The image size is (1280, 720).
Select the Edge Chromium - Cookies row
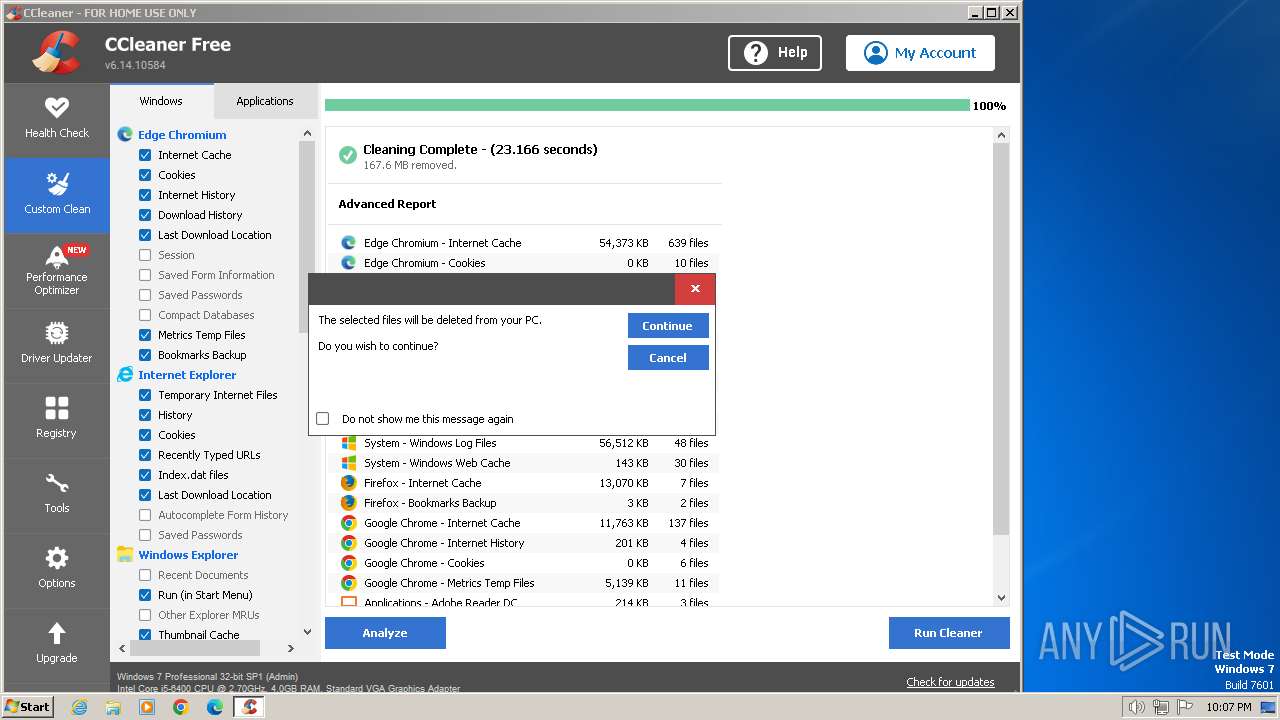click(x=524, y=263)
